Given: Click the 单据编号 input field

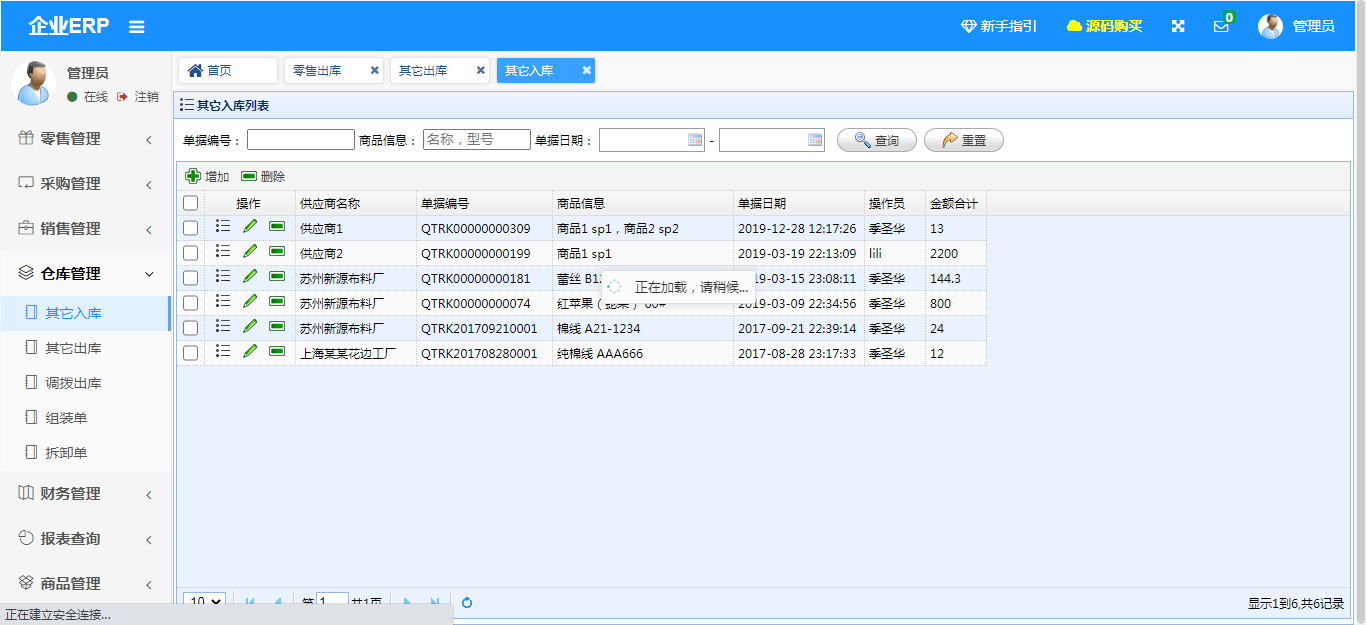Looking at the screenshot, I should [300, 140].
